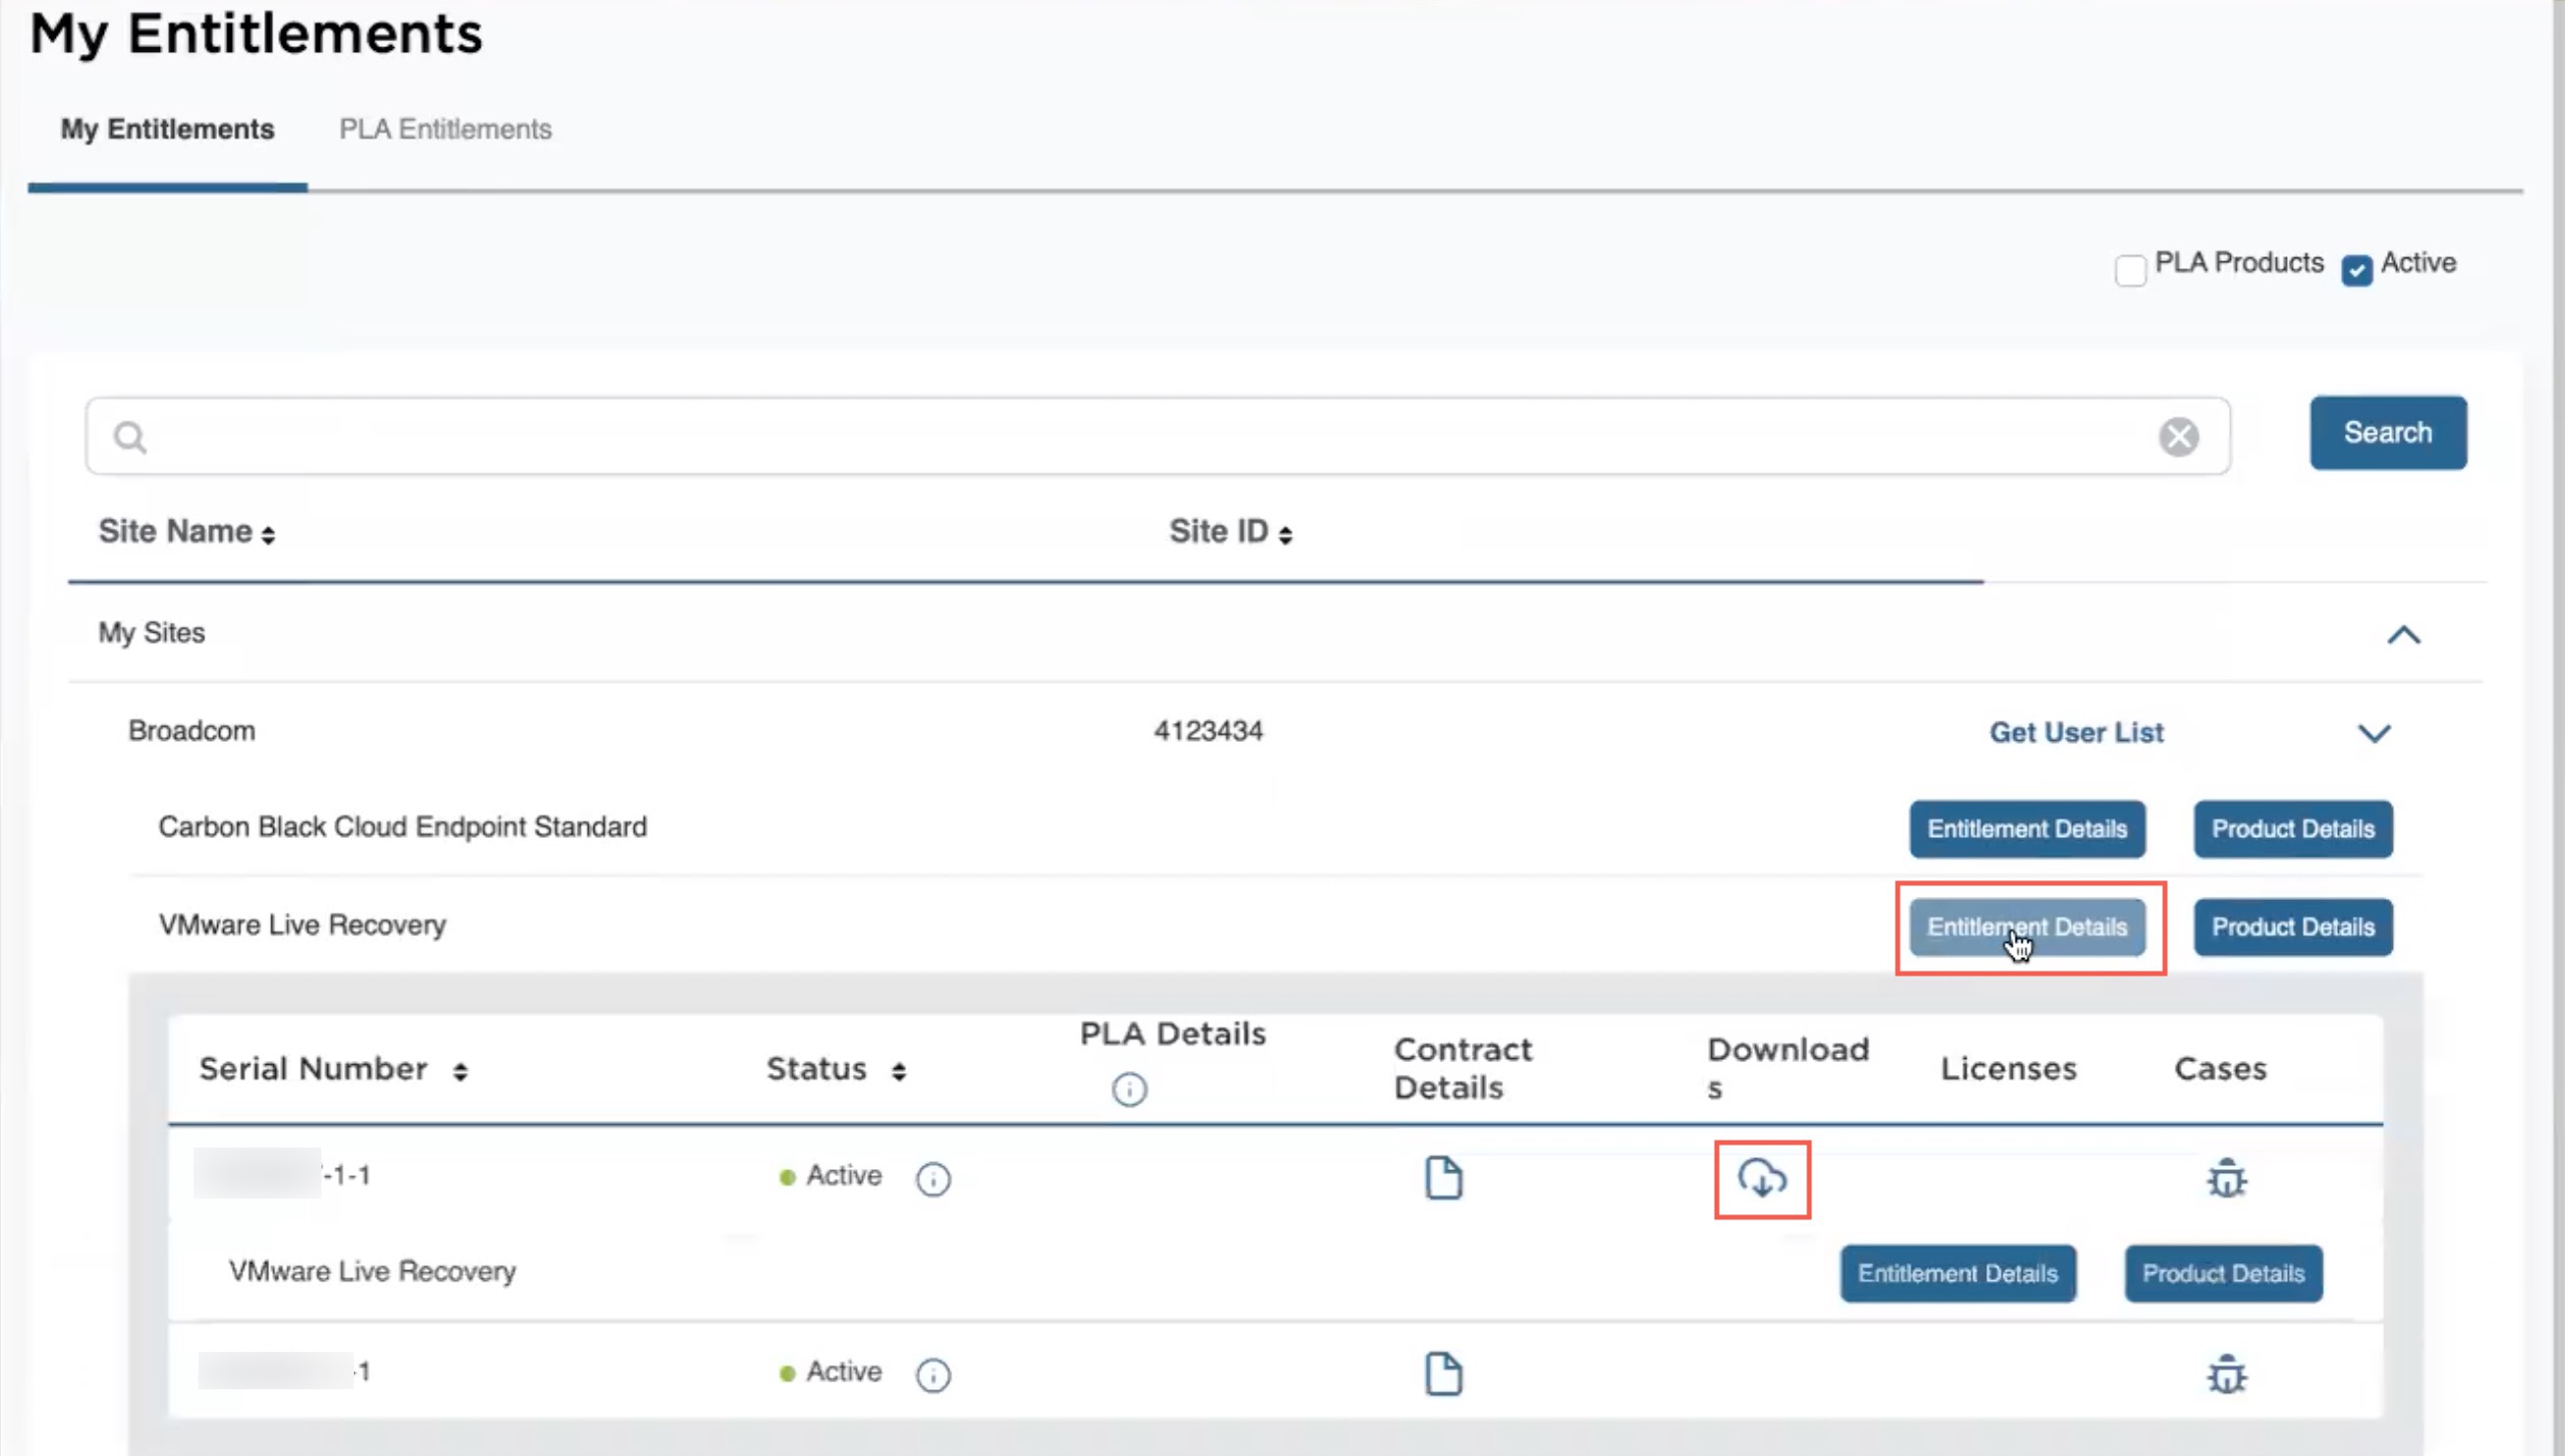Click the Serial Number sort arrows to reorder
The image size is (2565, 1456).
pyautogui.click(x=456, y=1069)
